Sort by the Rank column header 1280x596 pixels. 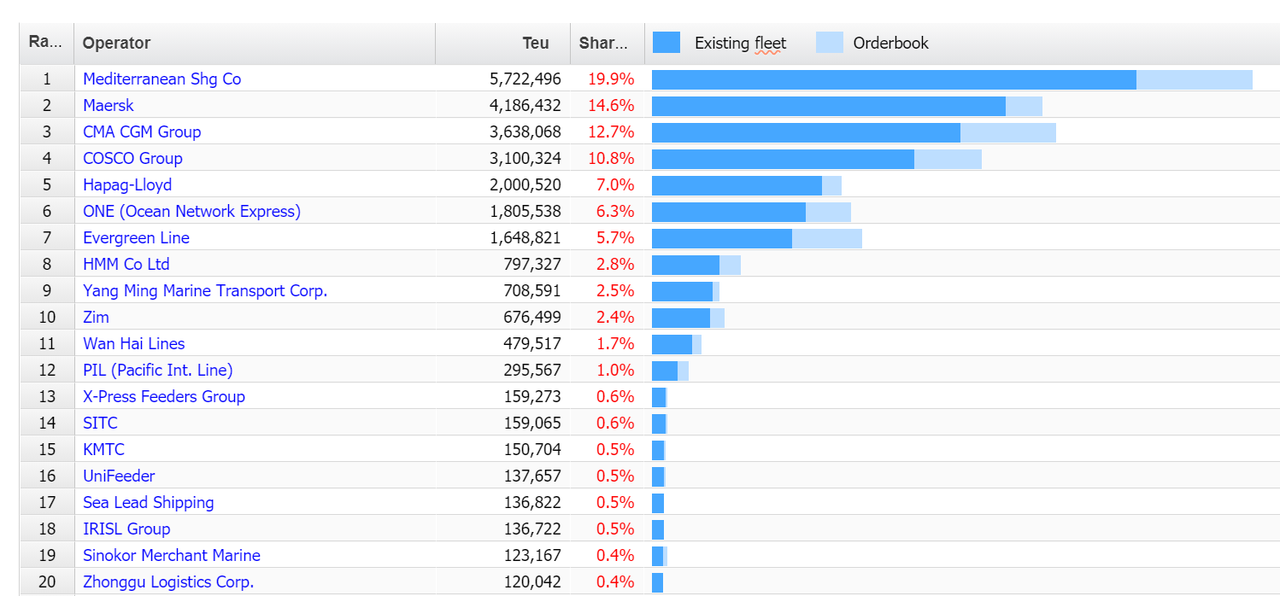[x=46, y=43]
